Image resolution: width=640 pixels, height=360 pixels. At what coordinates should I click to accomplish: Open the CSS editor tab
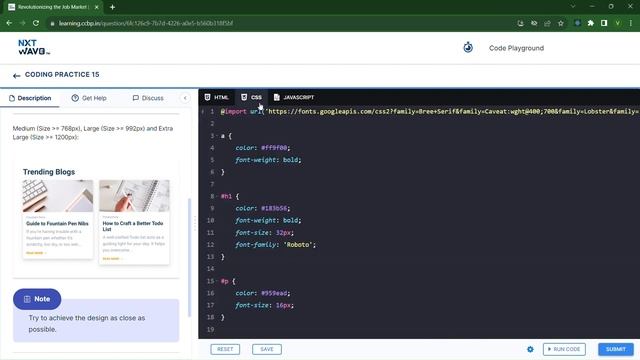(251, 97)
